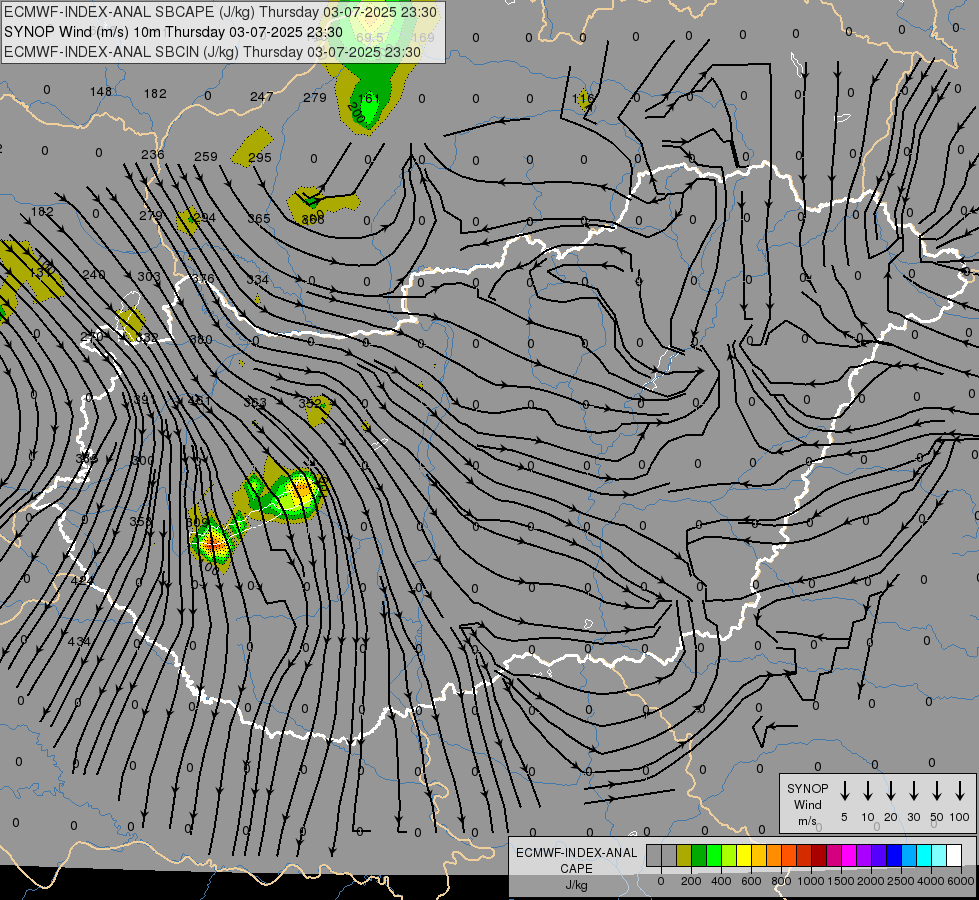Pick the dark red CAPE legend swatch
This screenshot has height=900, width=979.
coord(819,855)
